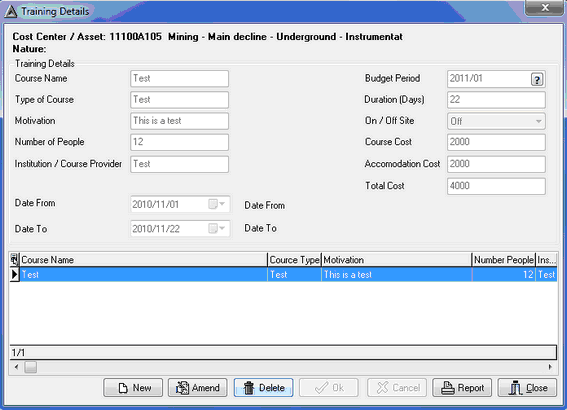
Task: Click the row pointer arrow of Test record
Action: coord(14,274)
